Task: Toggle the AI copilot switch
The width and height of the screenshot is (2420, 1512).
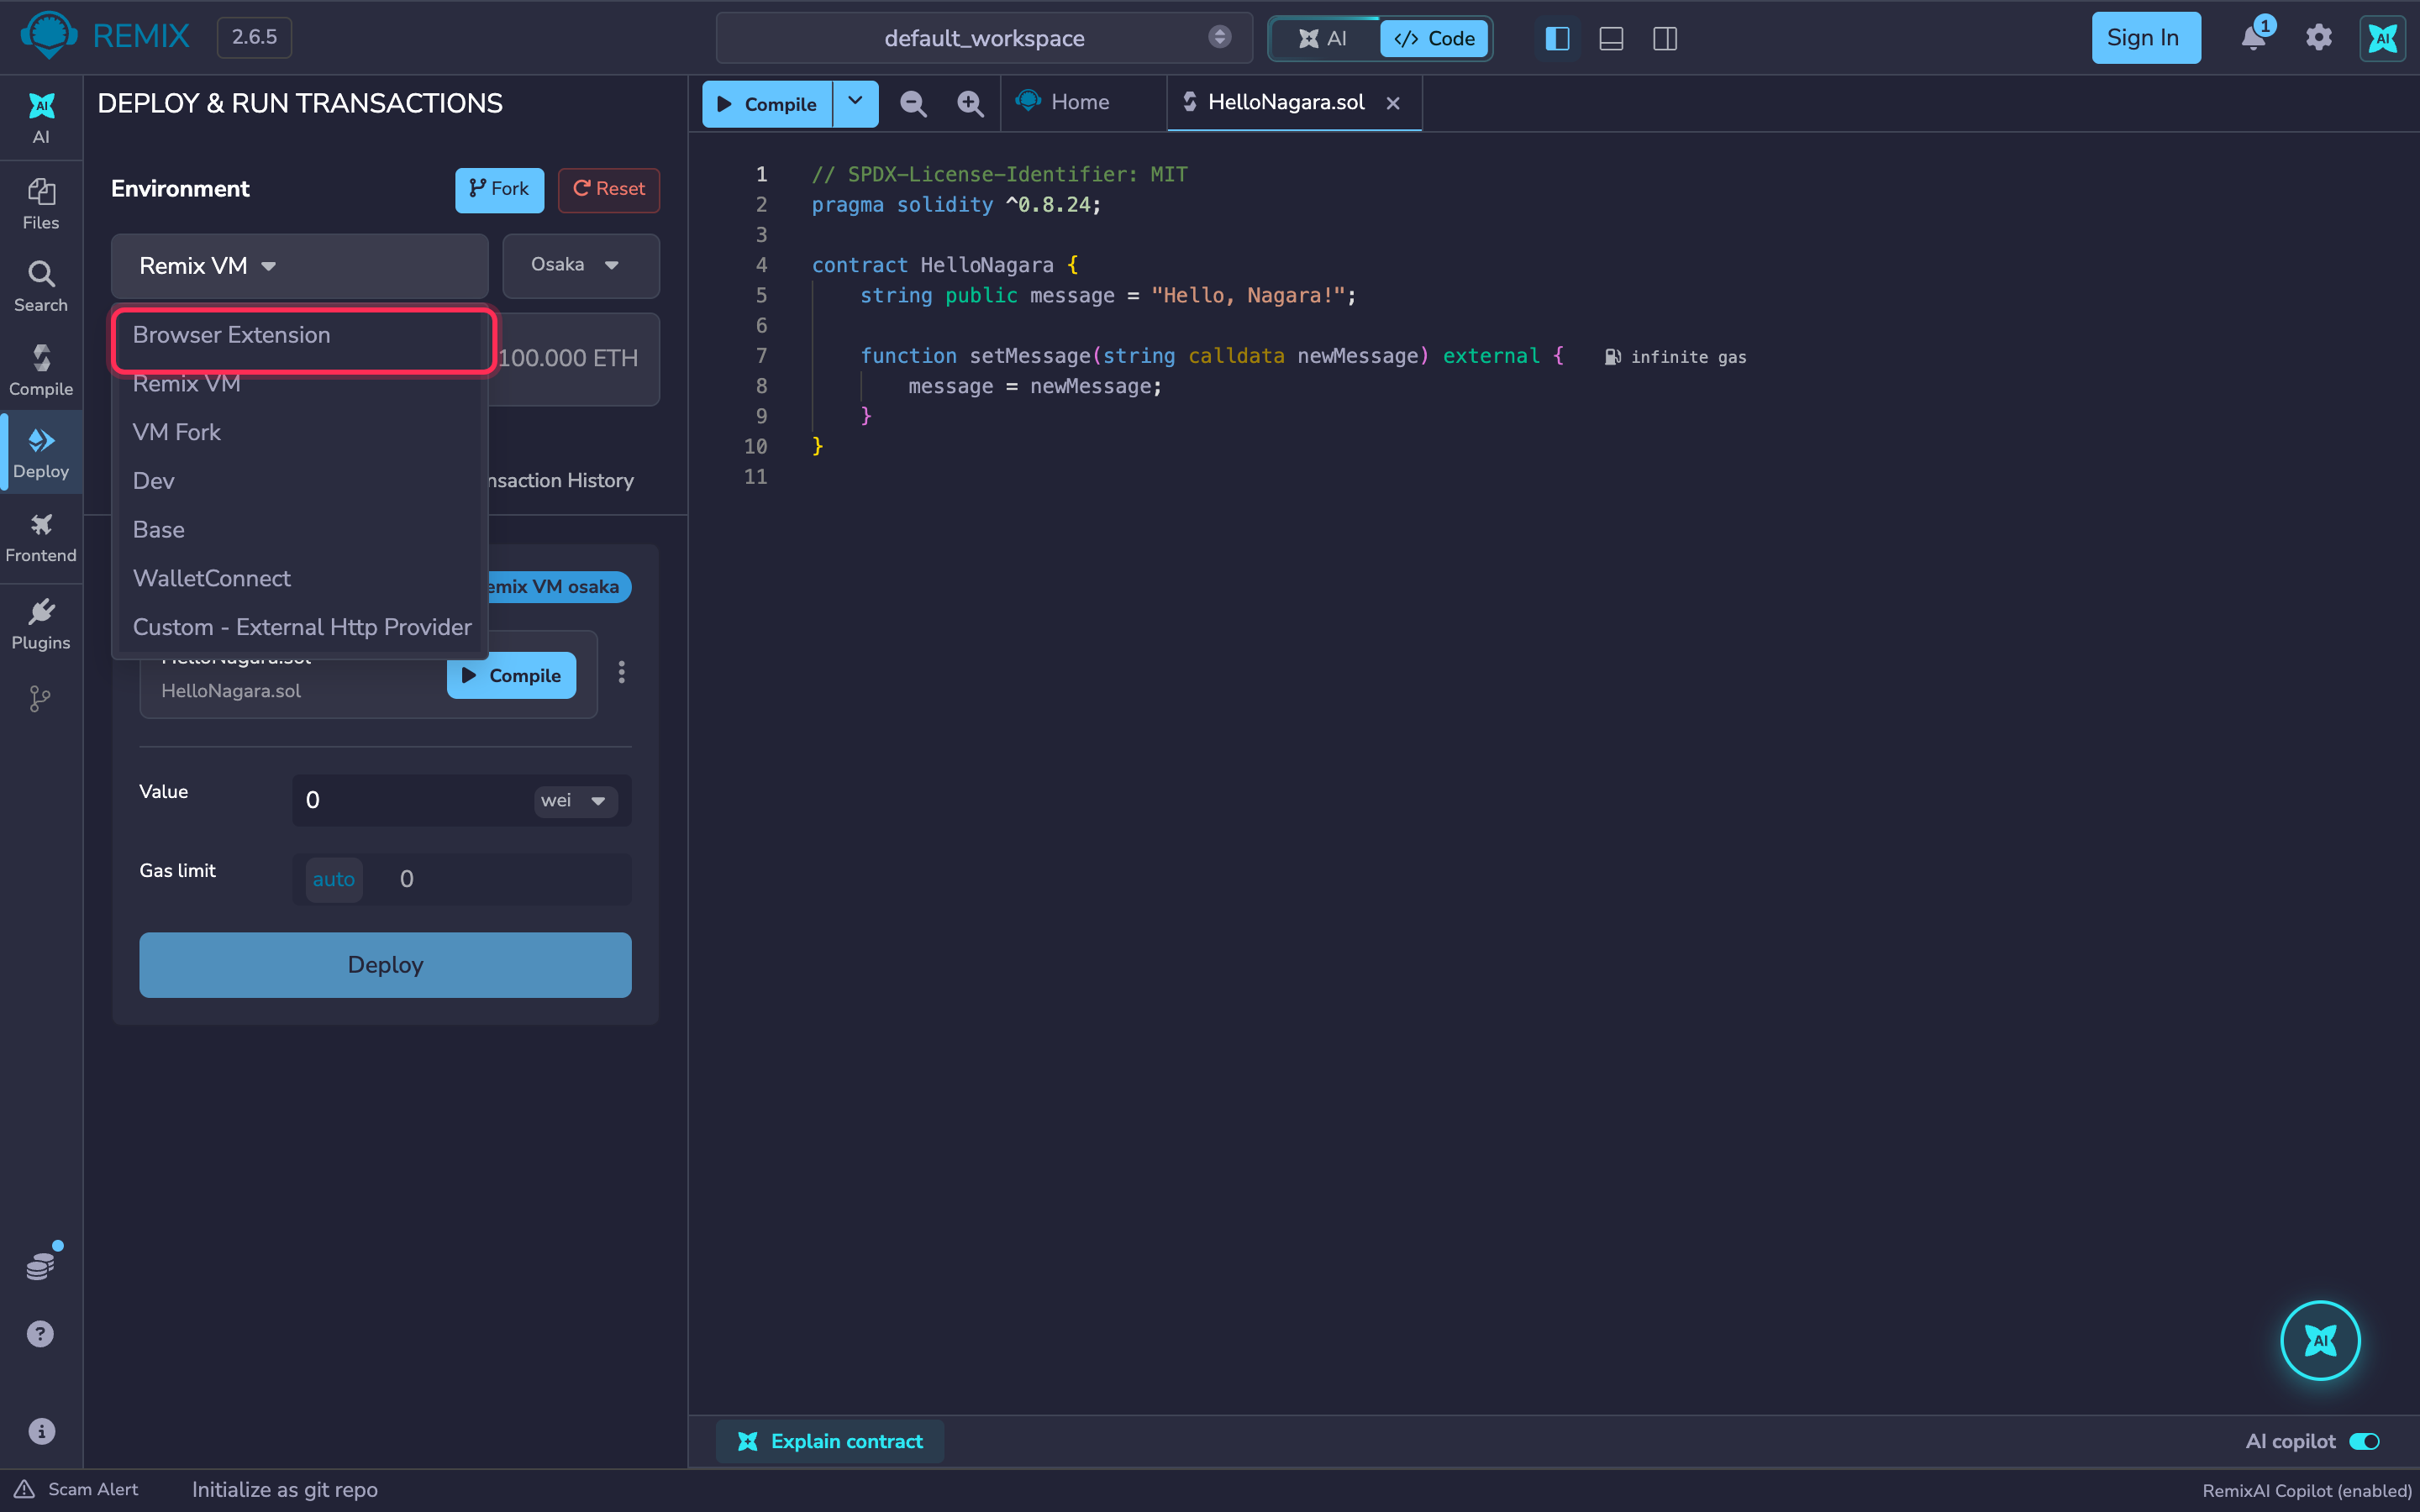Action: pos(2365,1441)
